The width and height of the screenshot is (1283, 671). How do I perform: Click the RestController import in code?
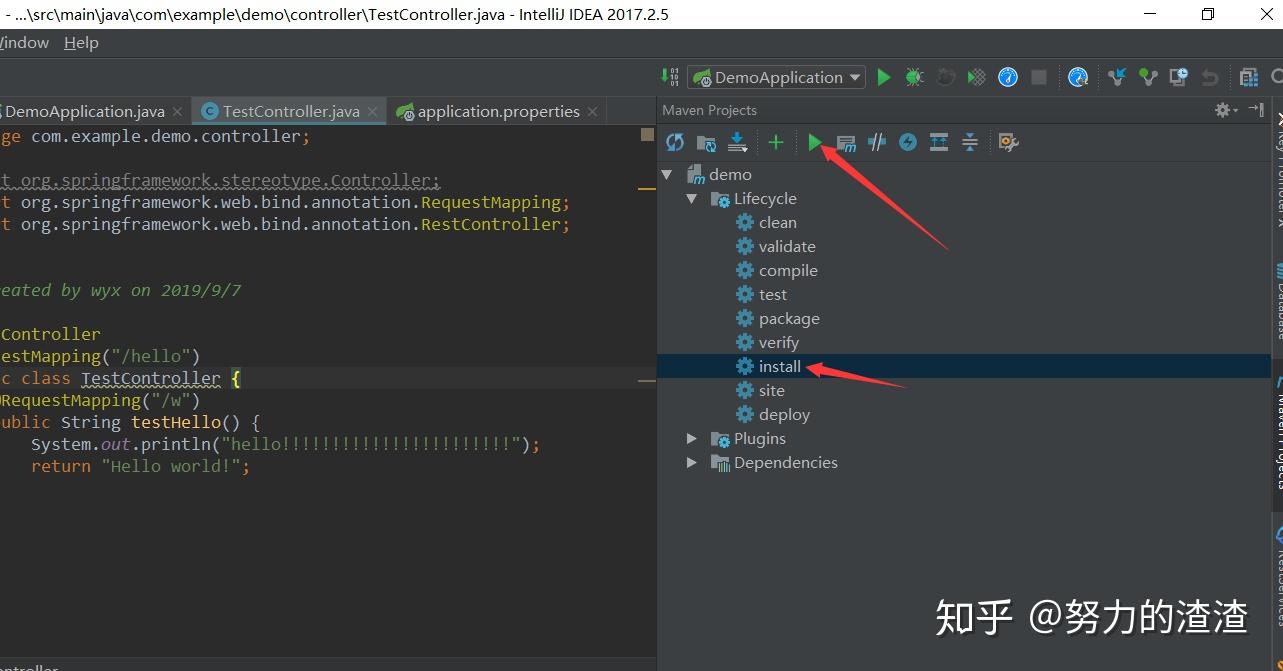(490, 224)
